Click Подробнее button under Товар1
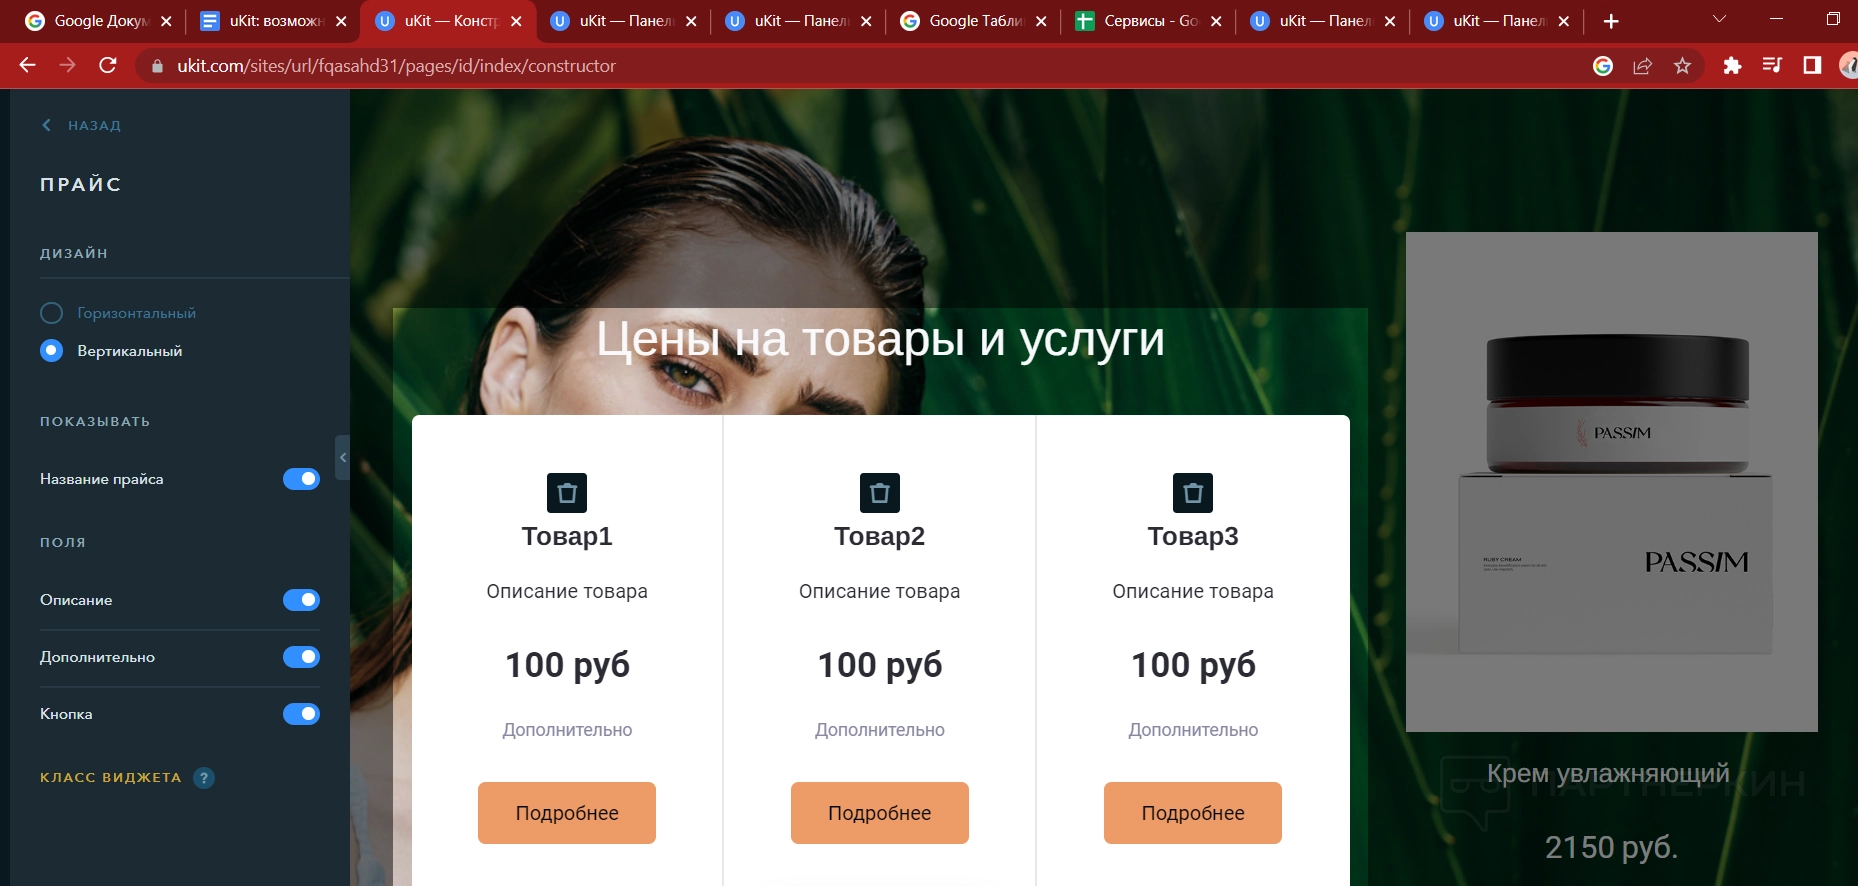1858x886 pixels. [x=567, y=813]
